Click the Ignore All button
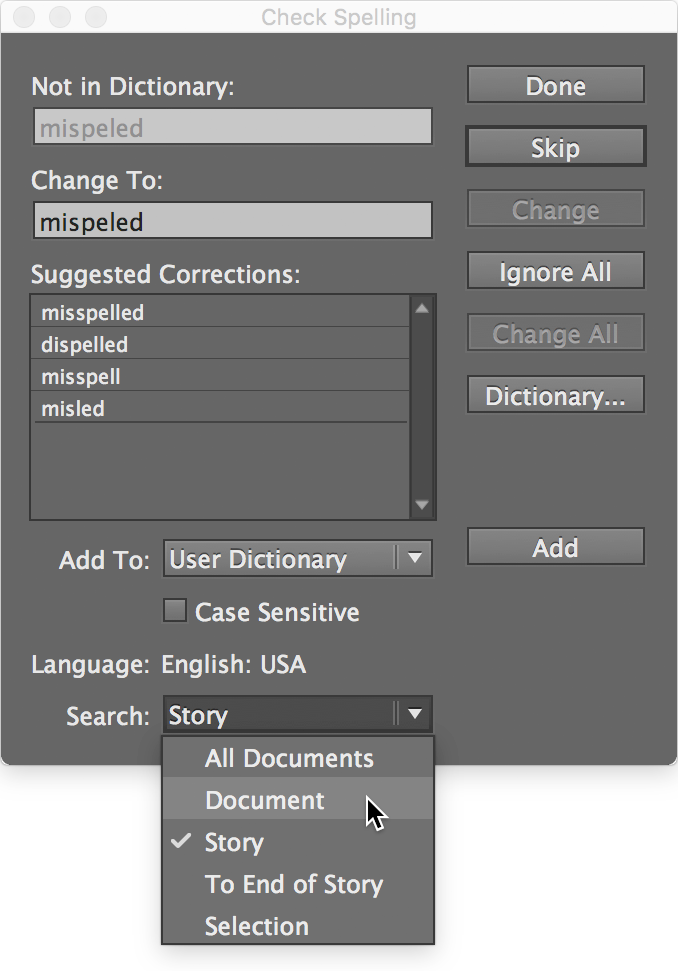 click(x=555, y=270)
